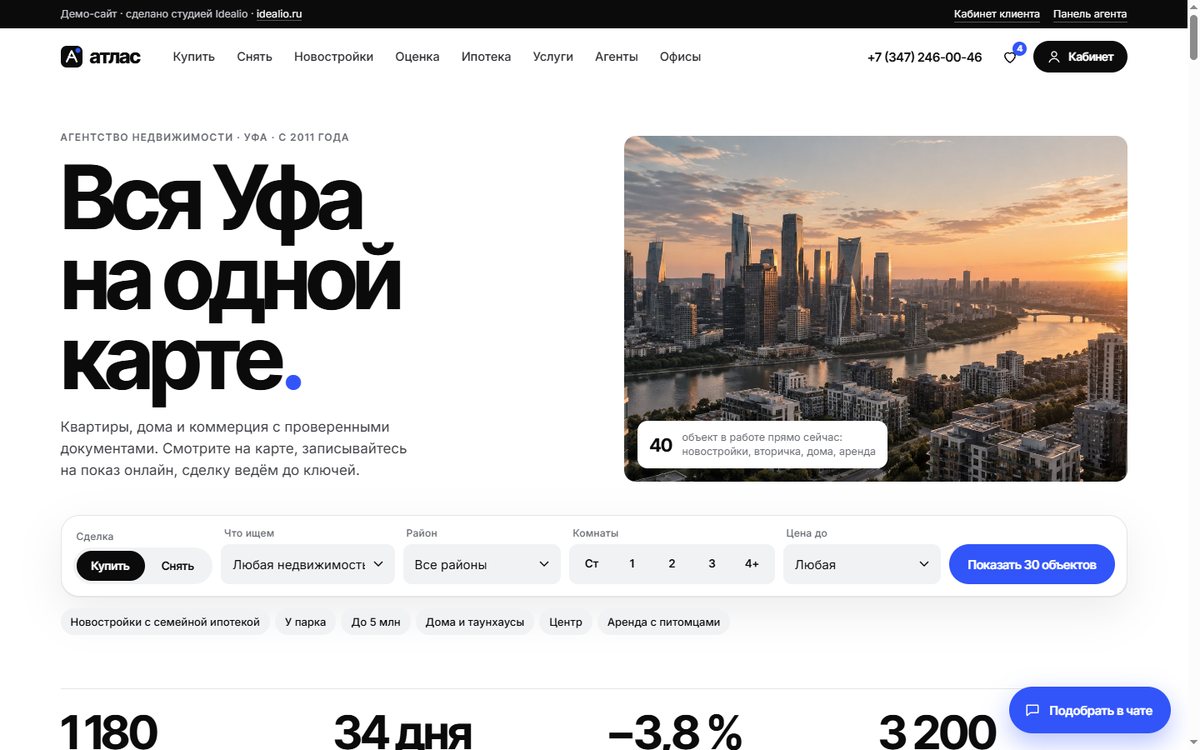Call the number +7 (347) 246-00-46
The width and height of the screenshot is (1200, 750).
(925, 57)
